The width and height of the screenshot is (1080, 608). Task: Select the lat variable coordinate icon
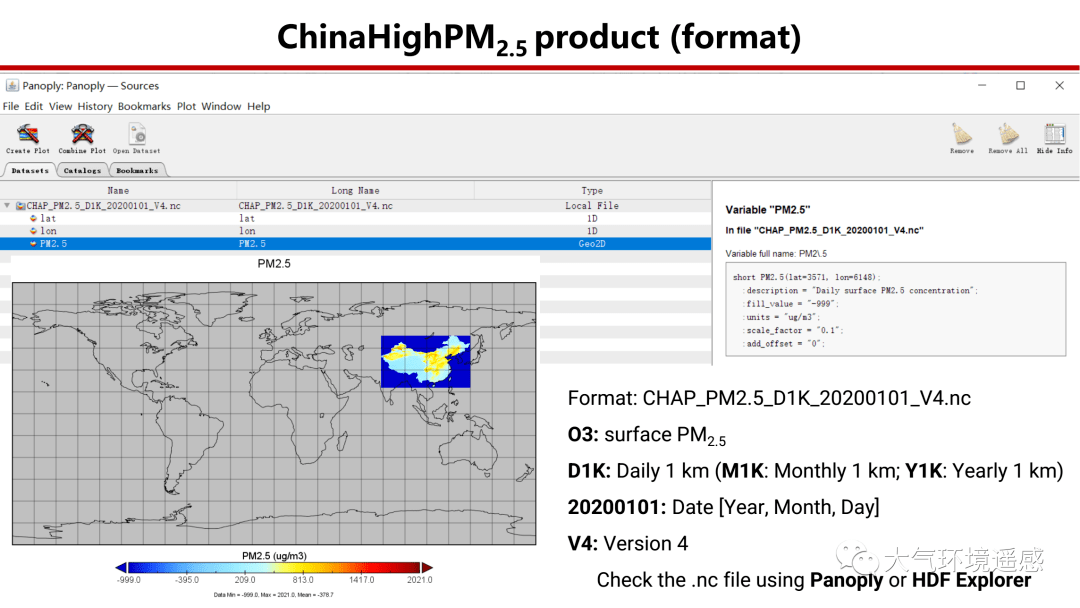(31, 218)
